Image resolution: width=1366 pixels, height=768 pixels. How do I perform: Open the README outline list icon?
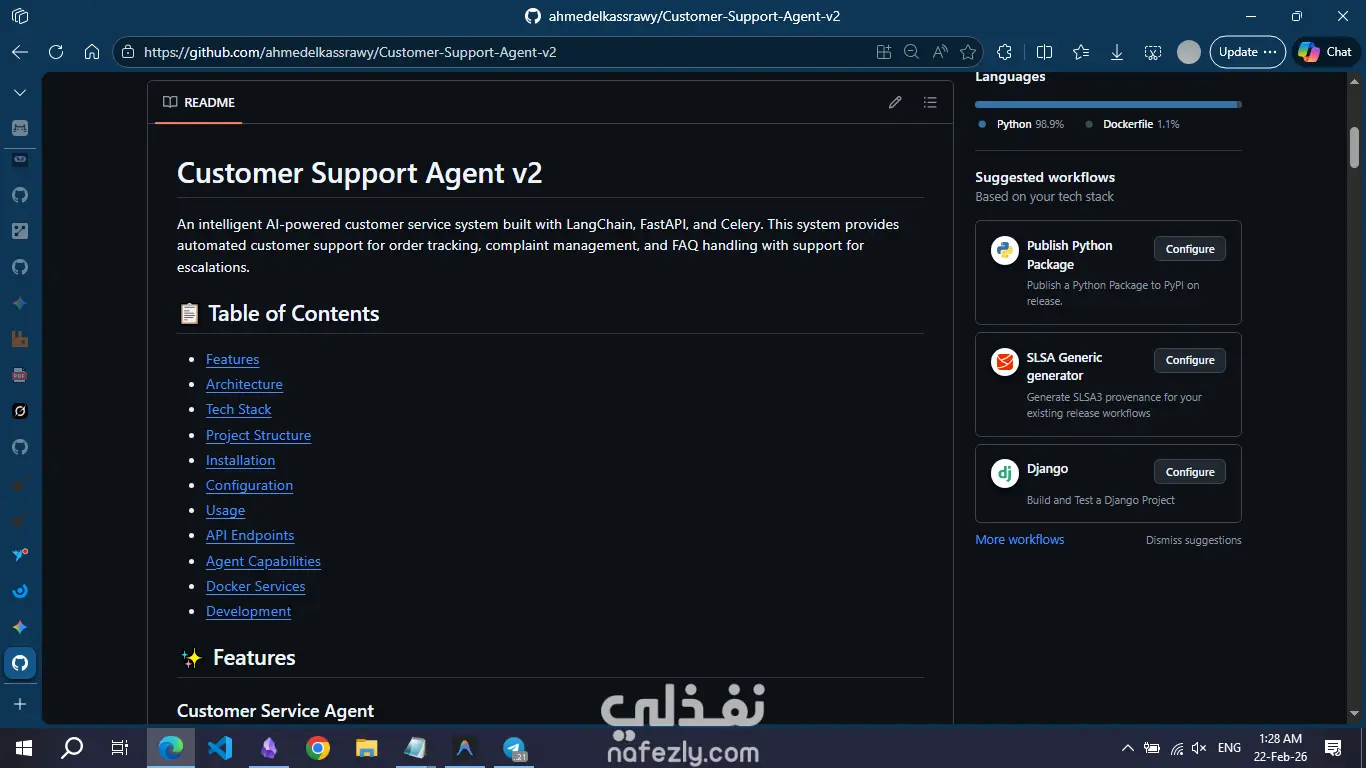[930, 102]
